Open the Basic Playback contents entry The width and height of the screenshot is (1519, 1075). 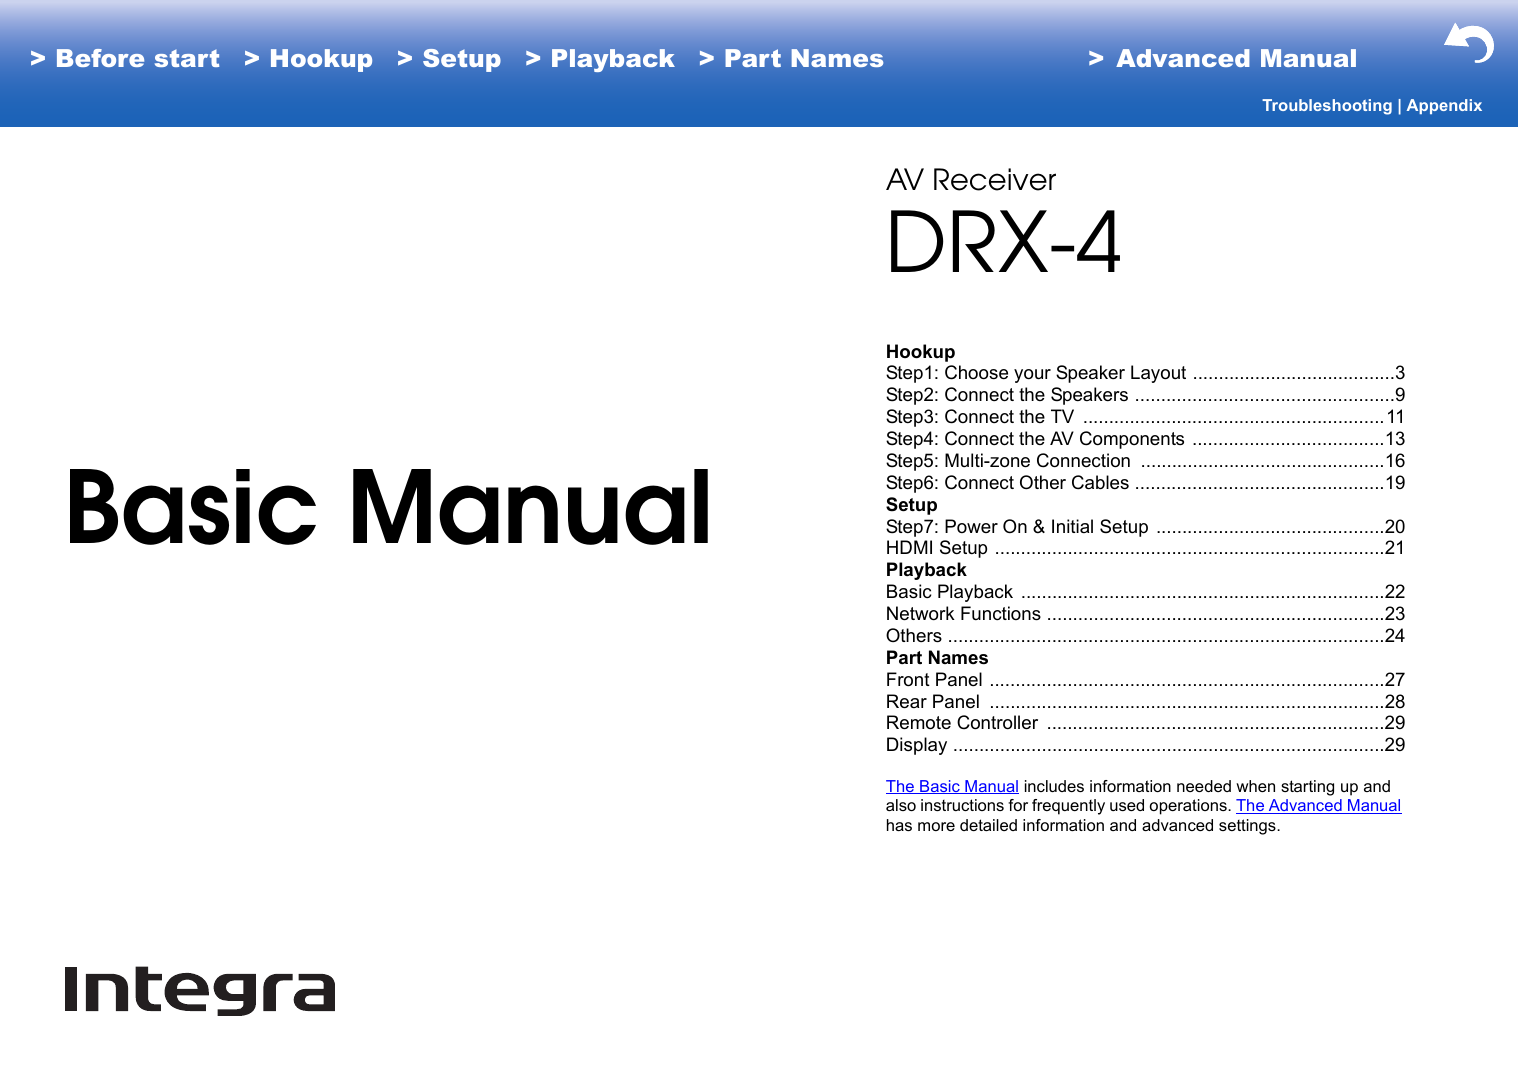1145,592
